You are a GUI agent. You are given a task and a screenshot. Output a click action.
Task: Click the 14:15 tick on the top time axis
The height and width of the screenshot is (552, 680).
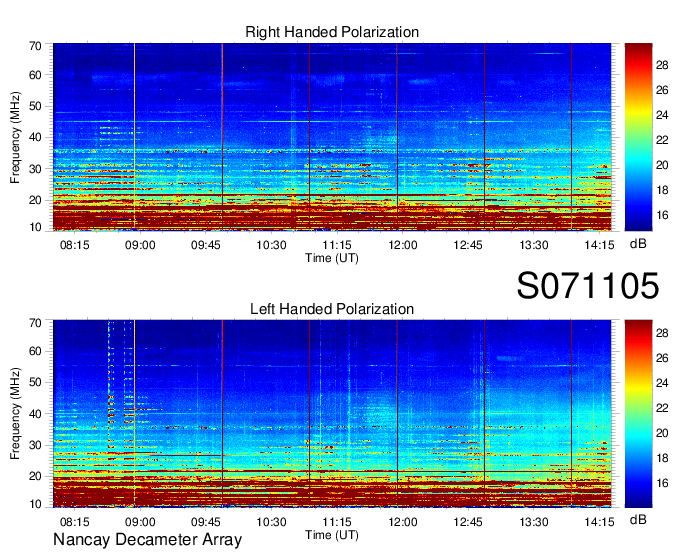[x=599, y=245]
